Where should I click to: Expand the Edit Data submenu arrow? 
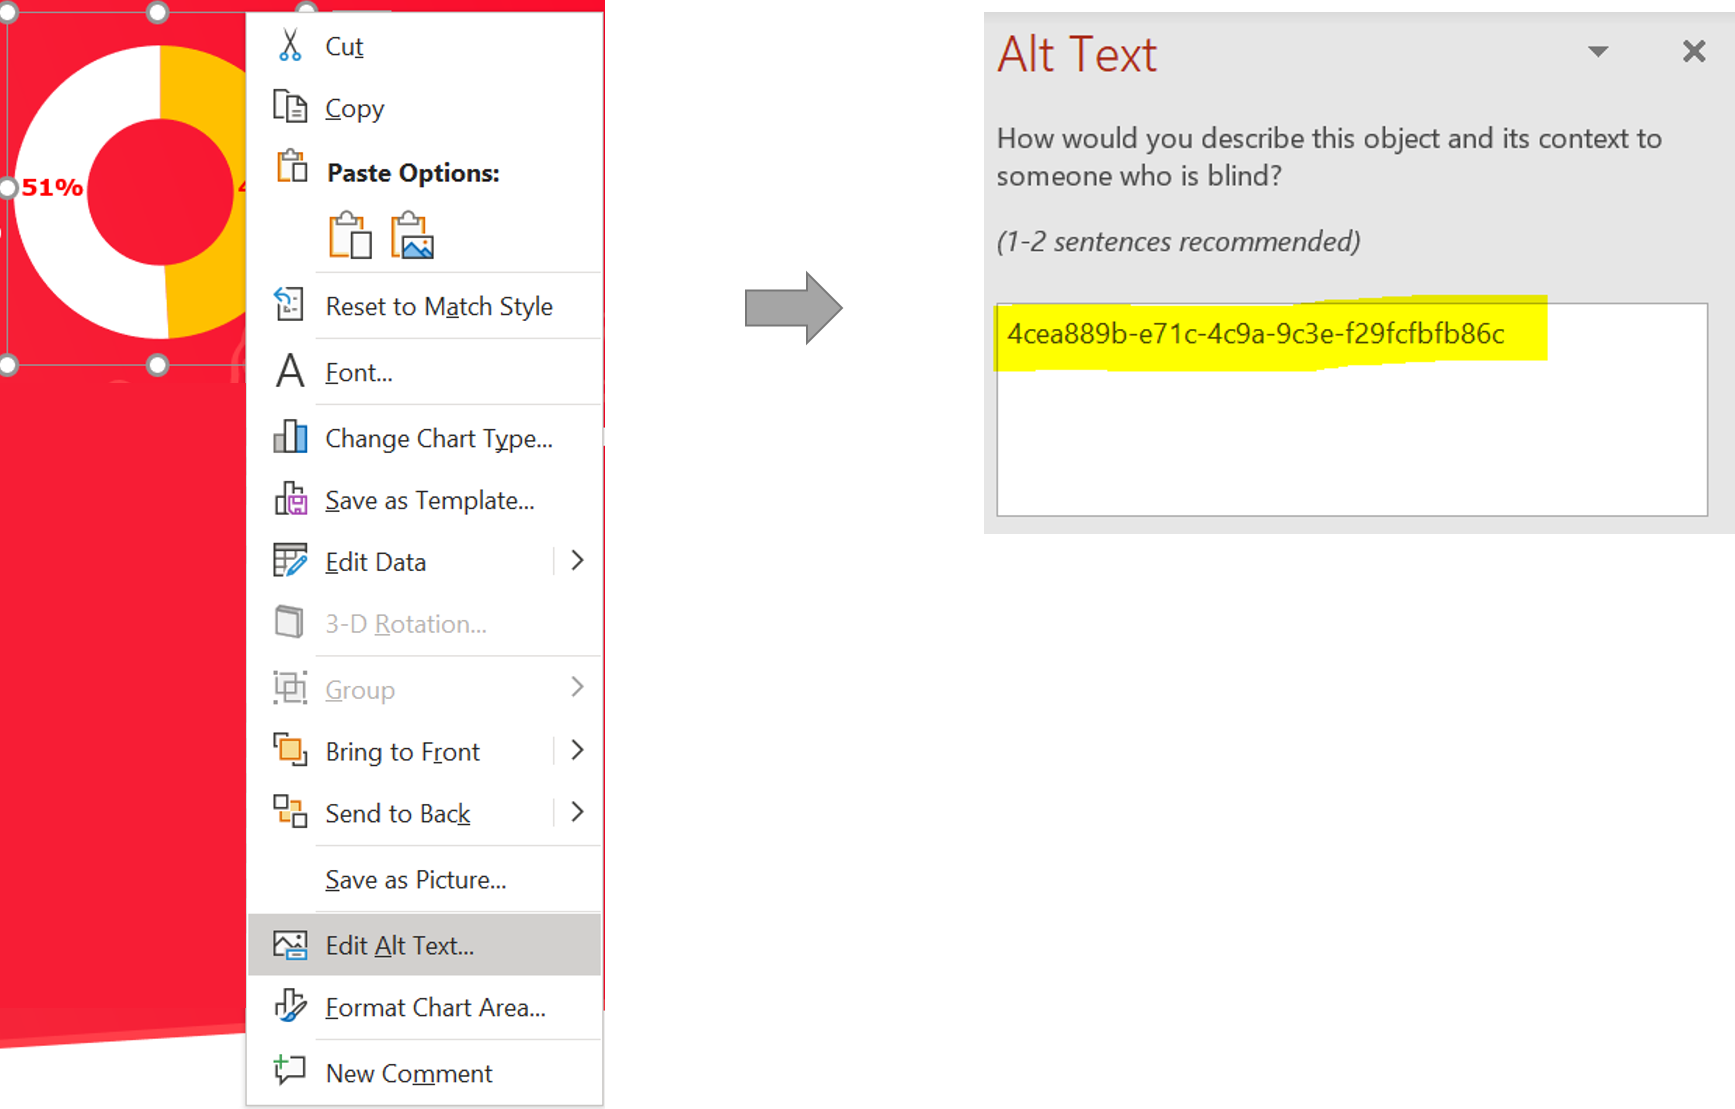tap(577, 561)
